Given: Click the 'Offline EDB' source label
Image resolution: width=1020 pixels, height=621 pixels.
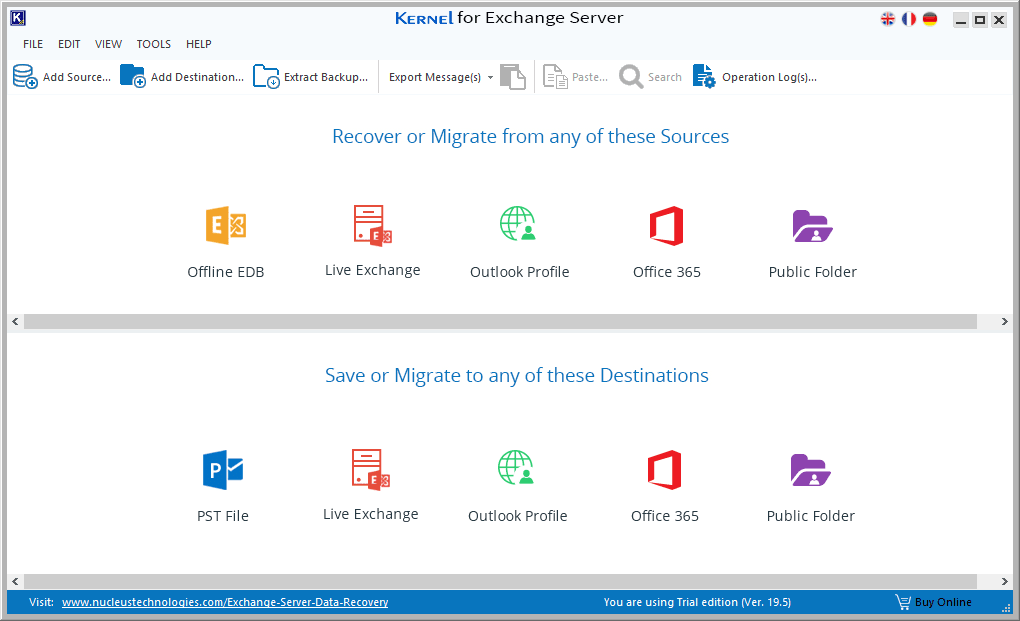Looking at the screenshot, I should pos(226,272).
